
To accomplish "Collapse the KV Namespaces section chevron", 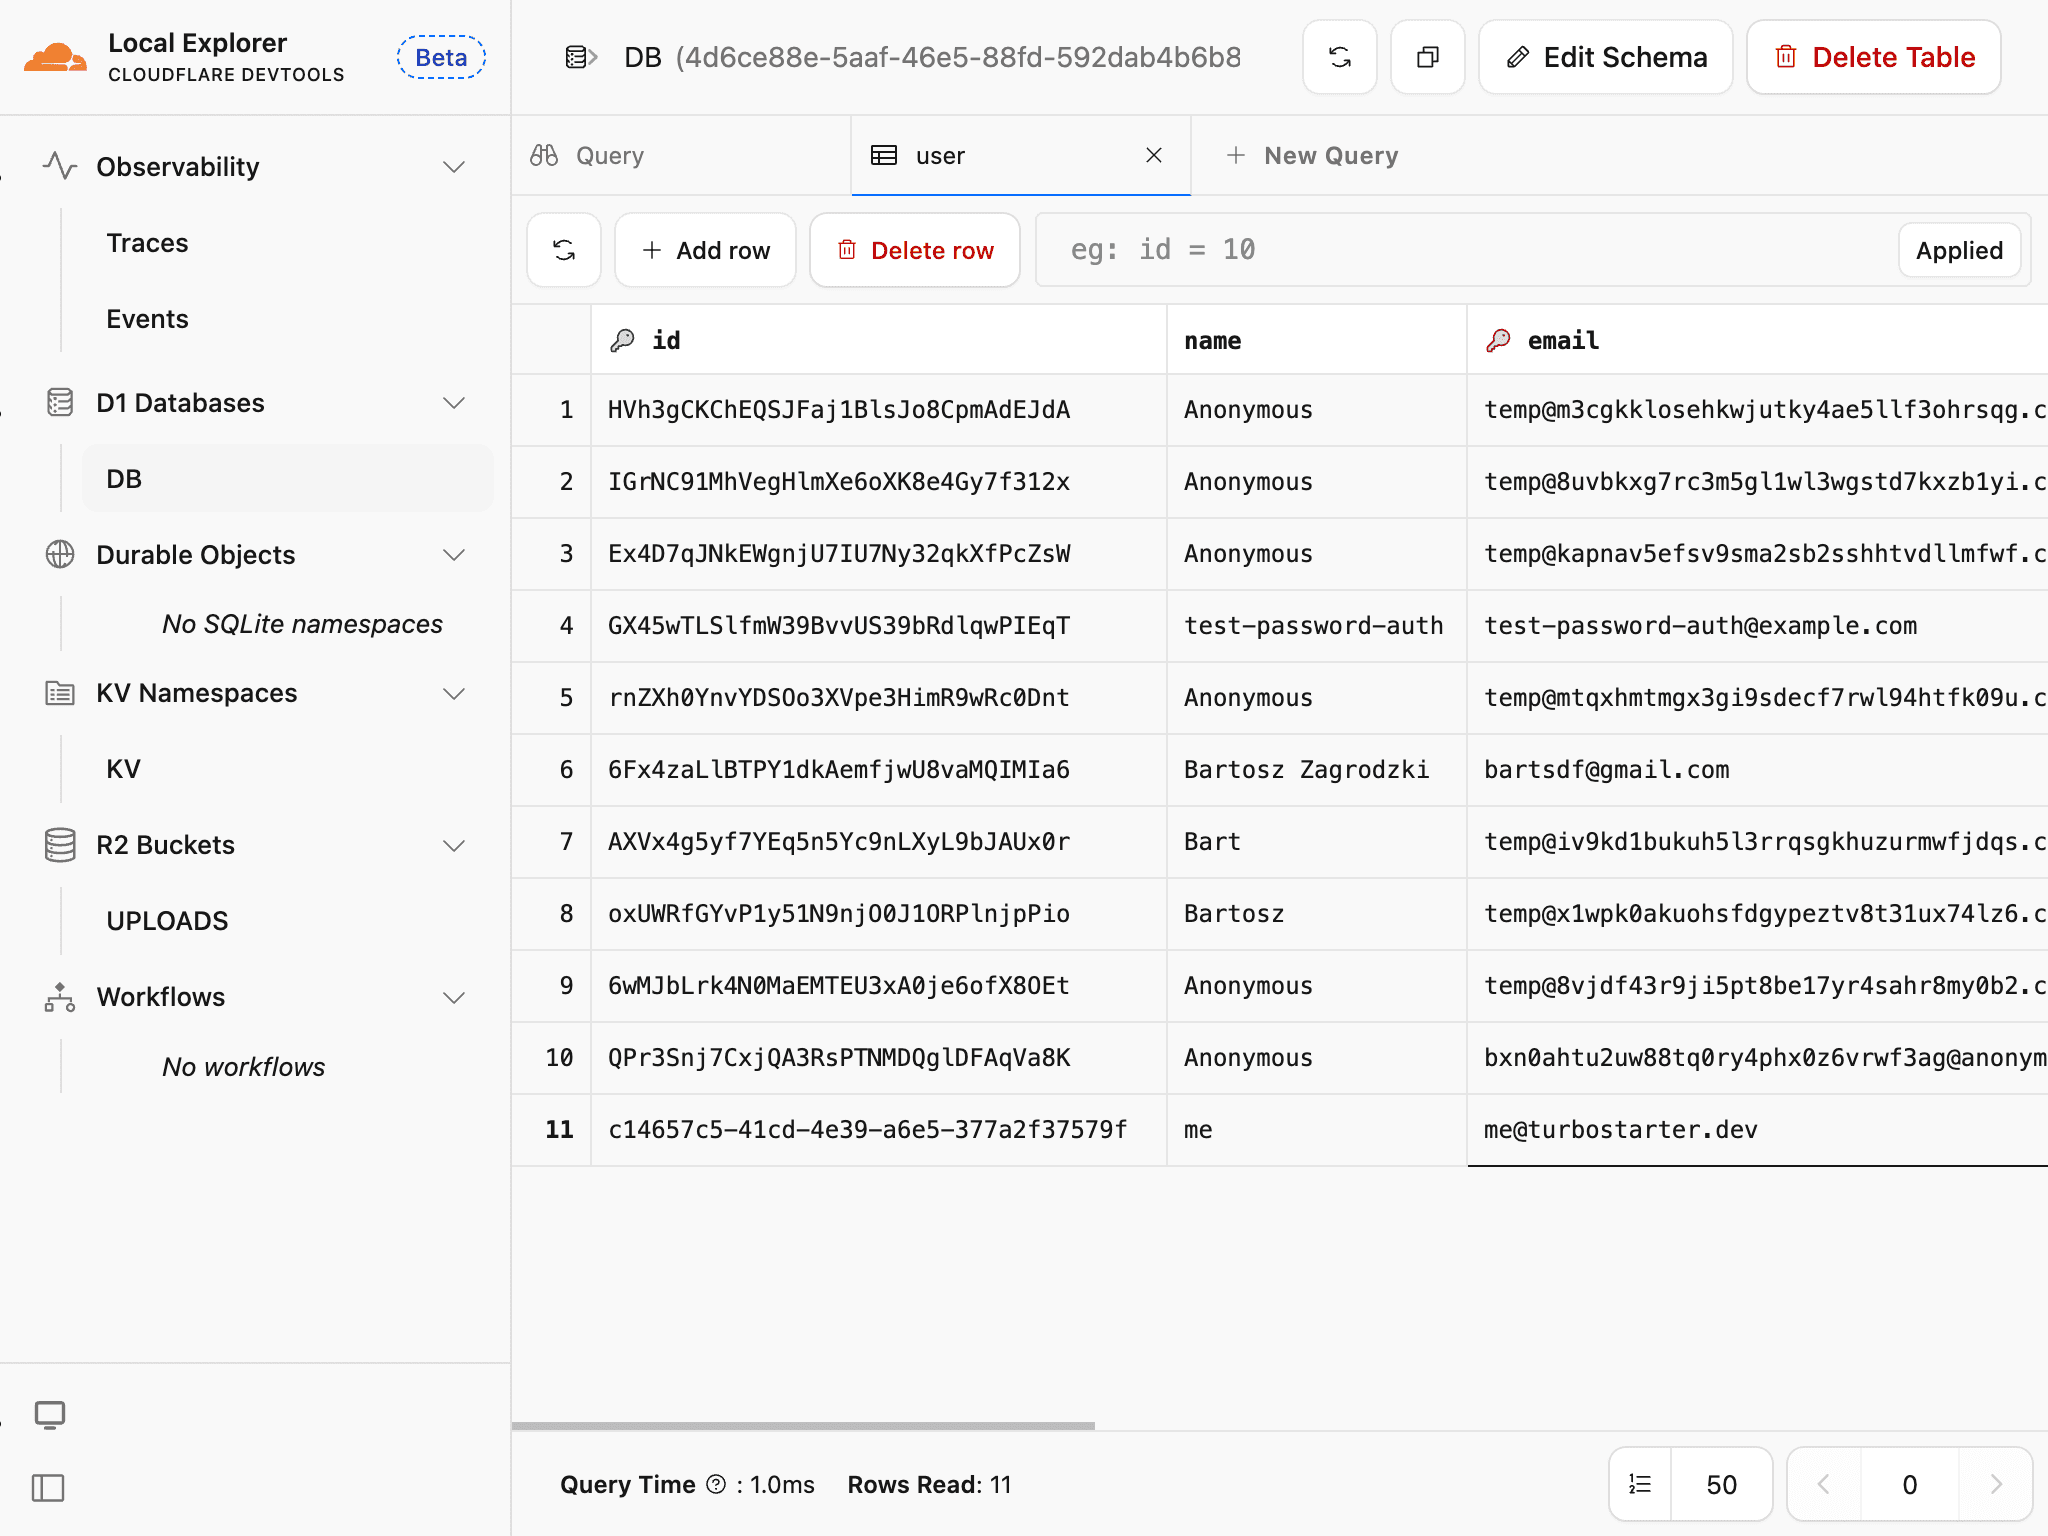I will pos(454,693).
